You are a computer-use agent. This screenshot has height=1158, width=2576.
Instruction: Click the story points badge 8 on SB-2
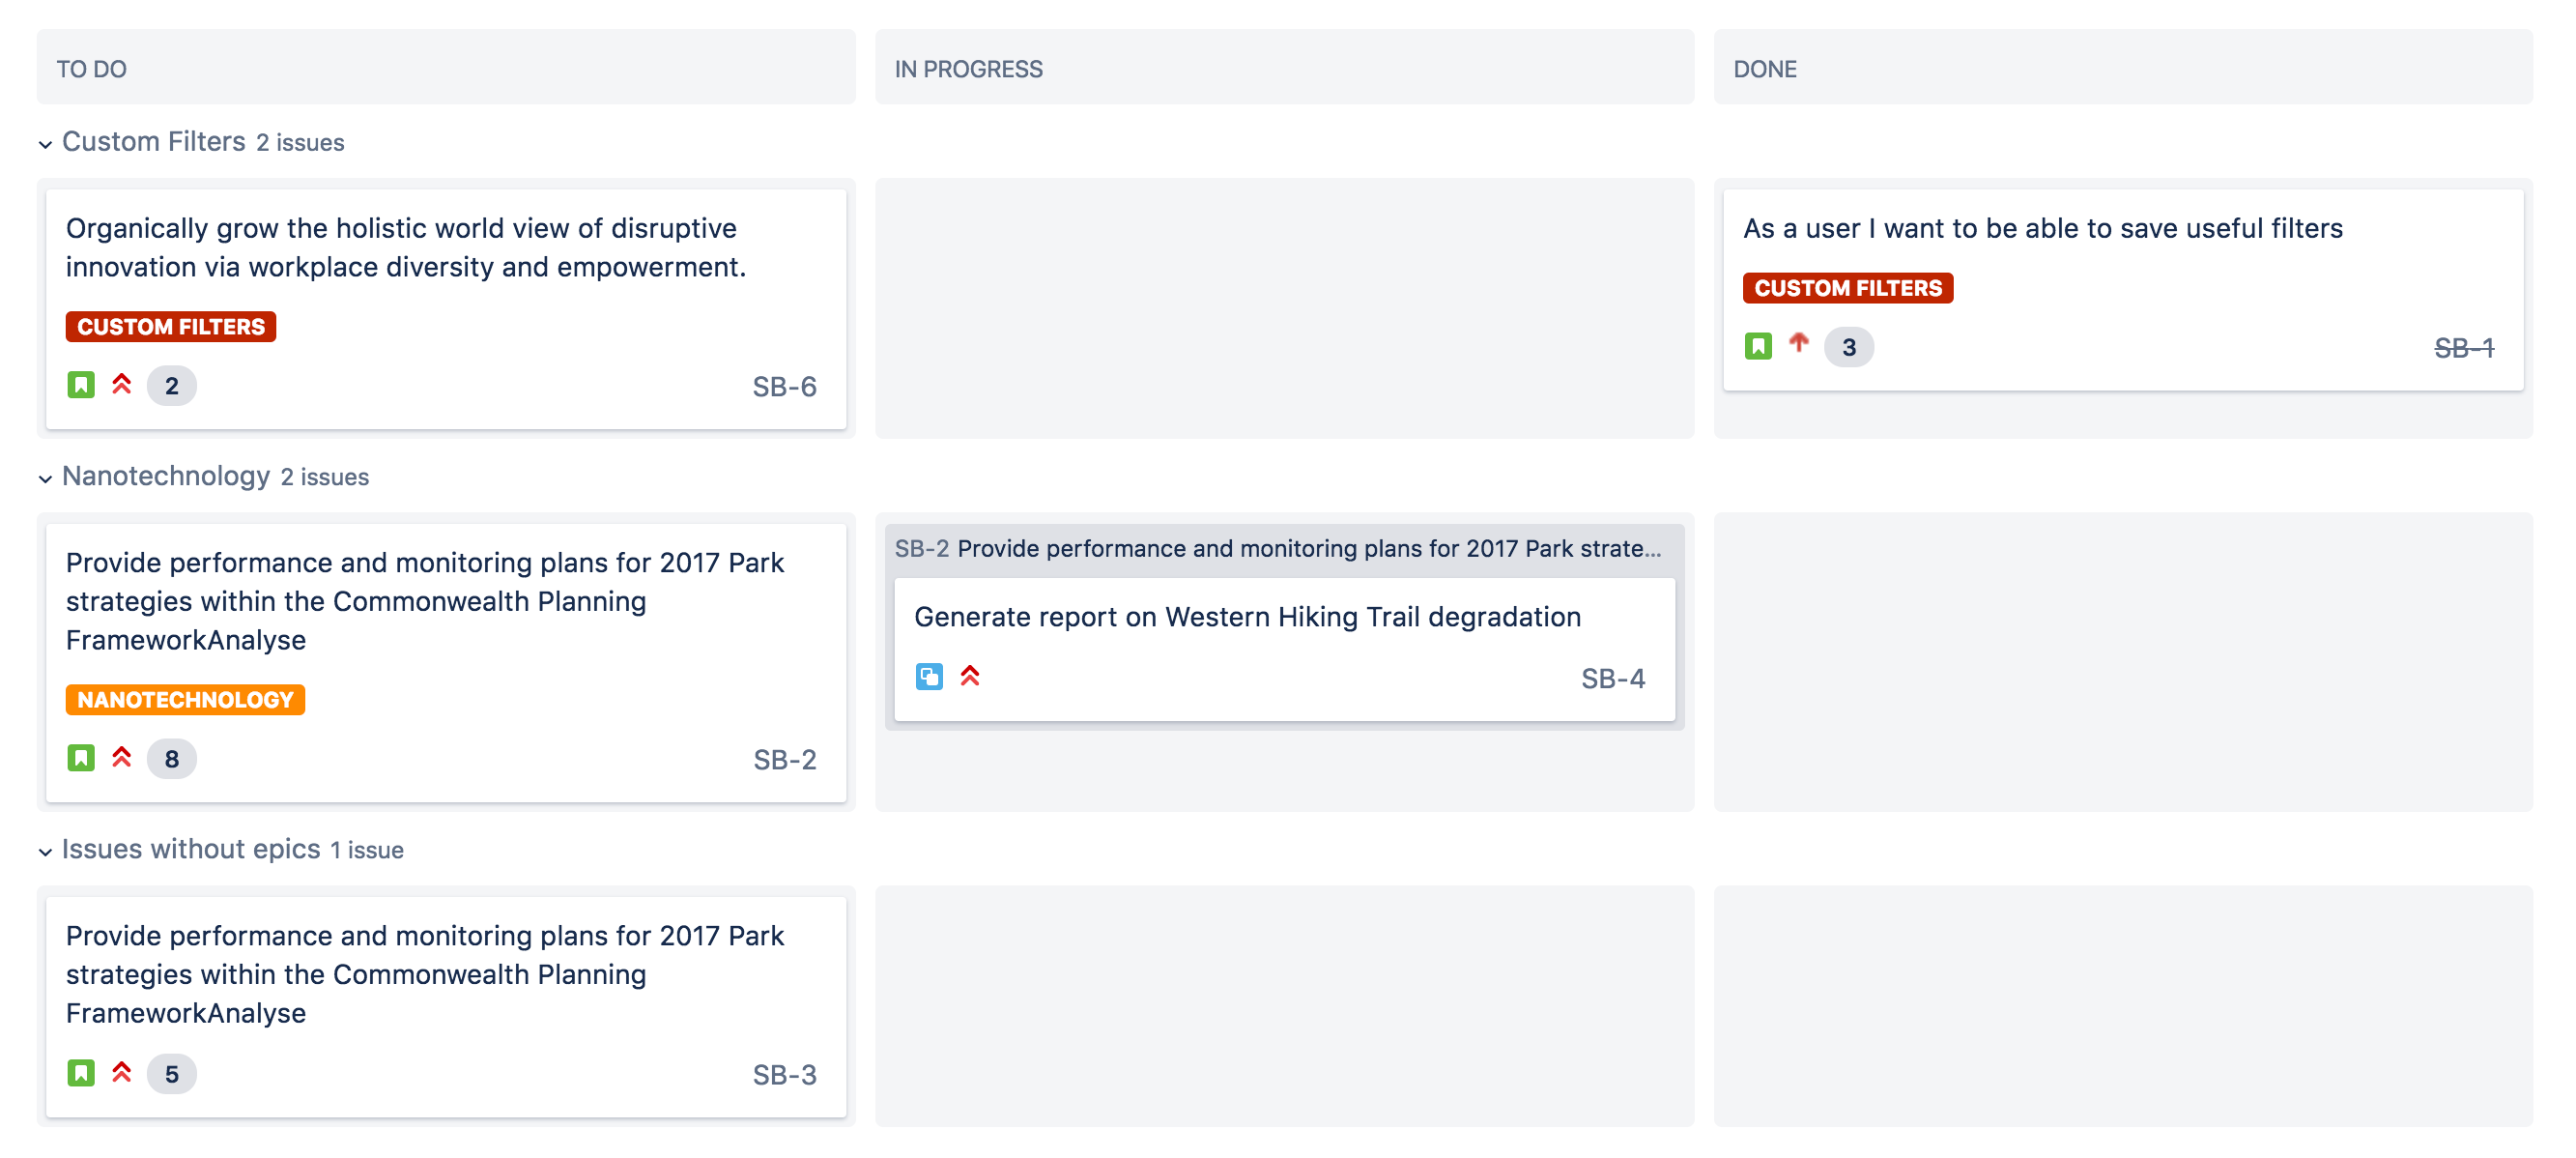tap(172, 758)
